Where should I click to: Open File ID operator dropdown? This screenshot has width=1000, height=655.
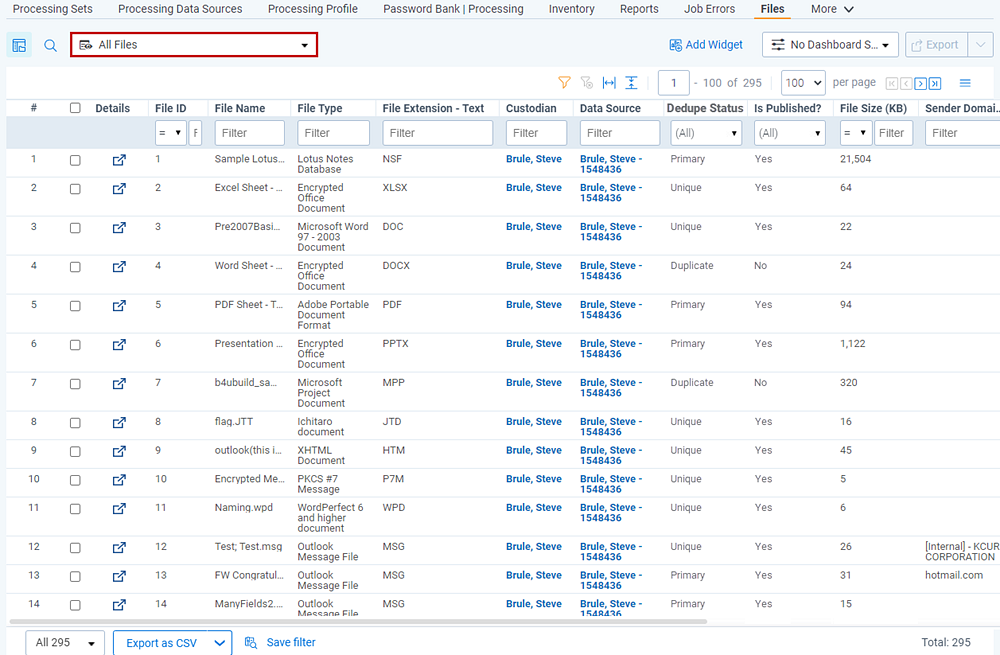pos(170,133)
